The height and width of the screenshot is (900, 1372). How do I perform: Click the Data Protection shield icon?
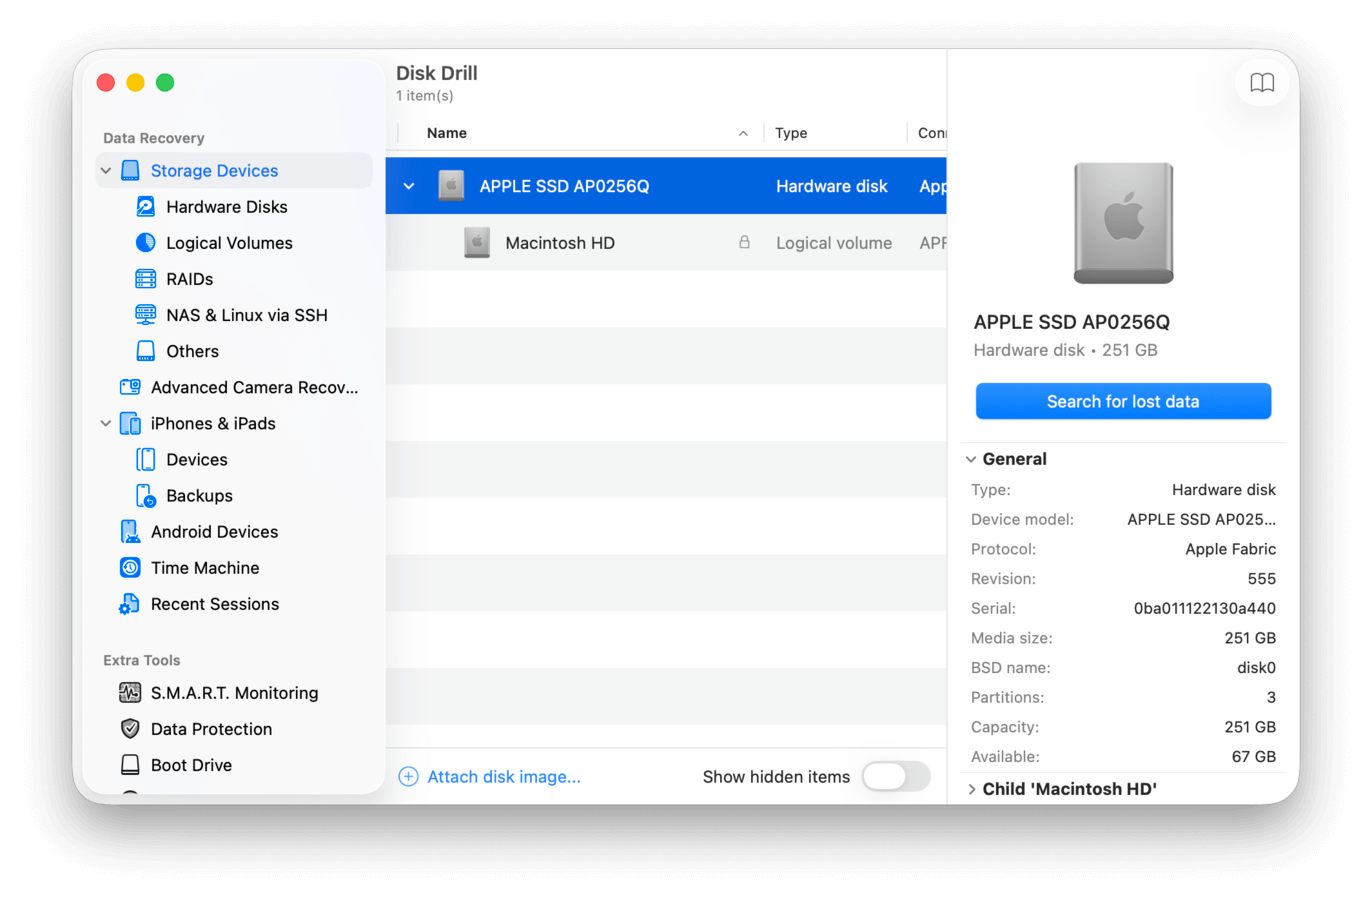pyautogui.click(x=130, y=729)
